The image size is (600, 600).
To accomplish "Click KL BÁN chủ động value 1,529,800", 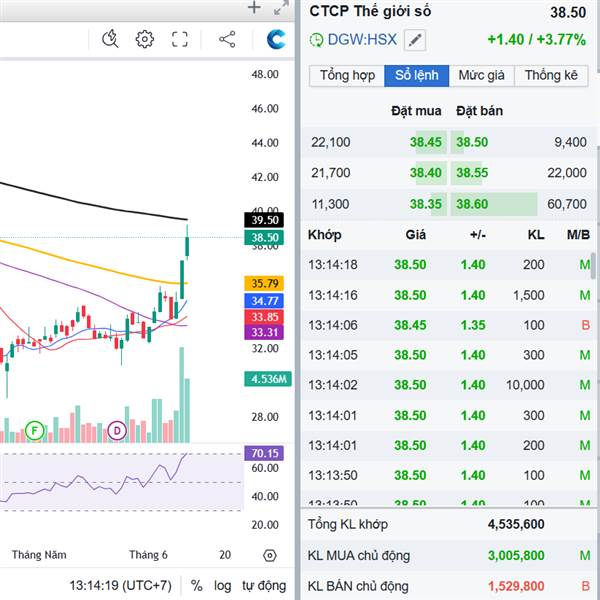I will click(516, 586).
